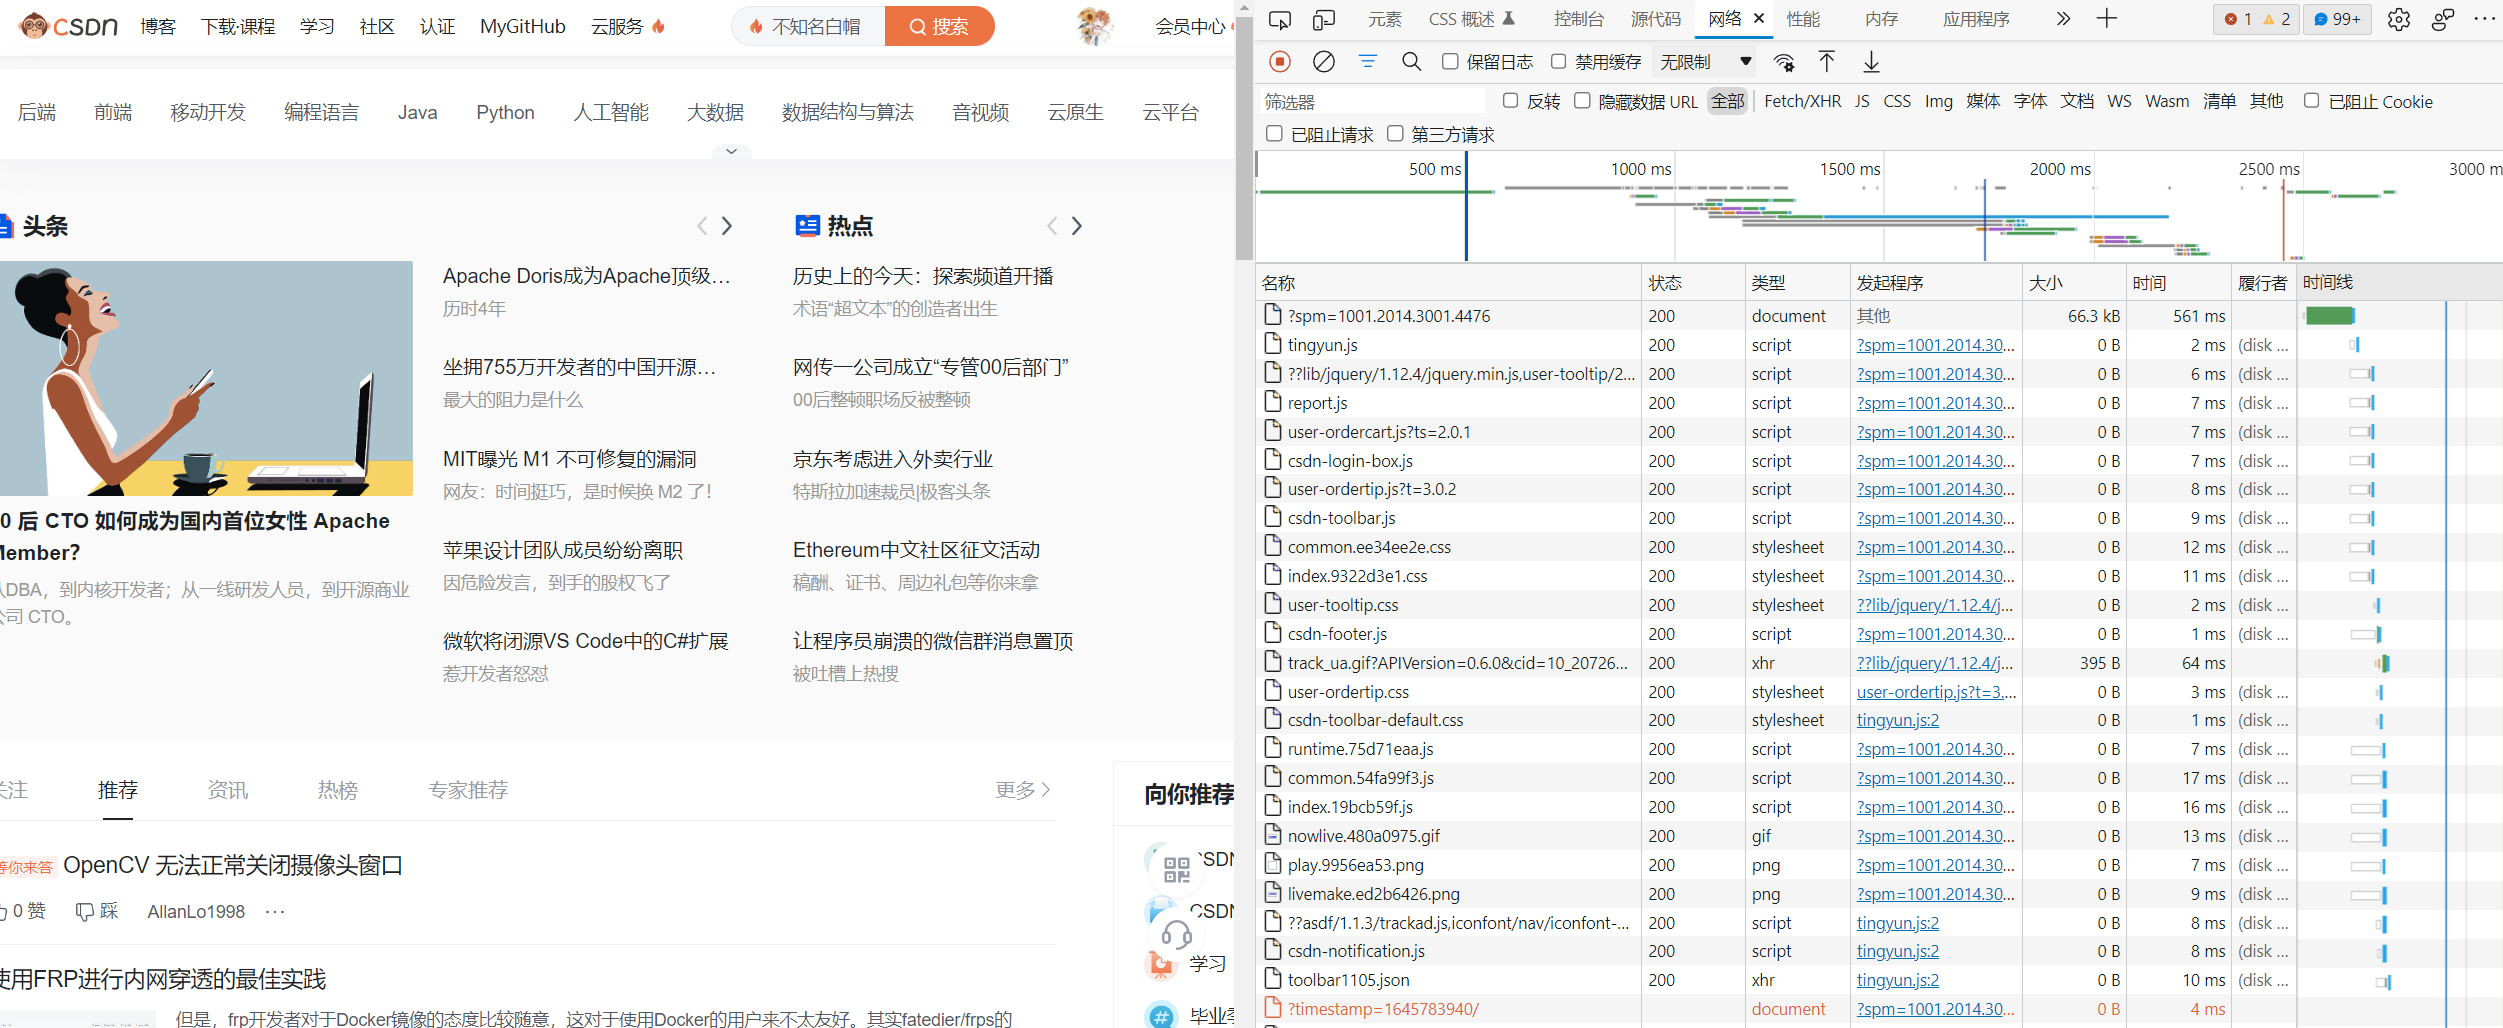
Task: Open article OpenCV 无法正常关闭摄像头窗口
Action: pos(233,865)
